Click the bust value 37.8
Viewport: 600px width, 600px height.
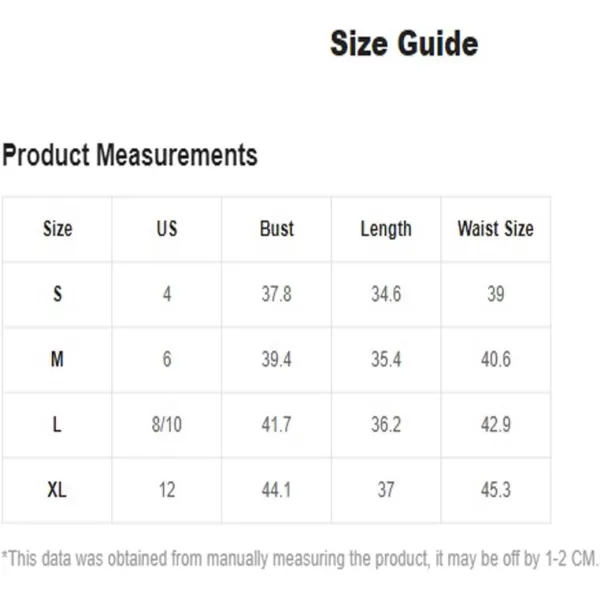pyautogui.click(x=276, y=294)
